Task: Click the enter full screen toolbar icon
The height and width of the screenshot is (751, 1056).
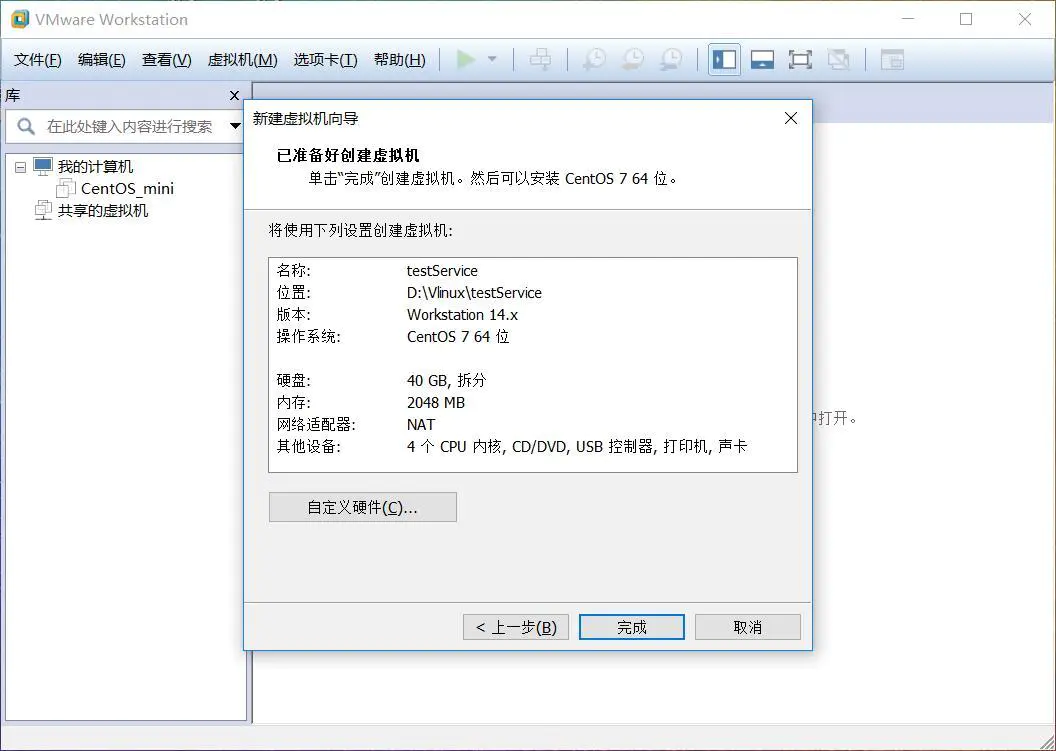Action: pyautogui.click(x=800, y=59)
